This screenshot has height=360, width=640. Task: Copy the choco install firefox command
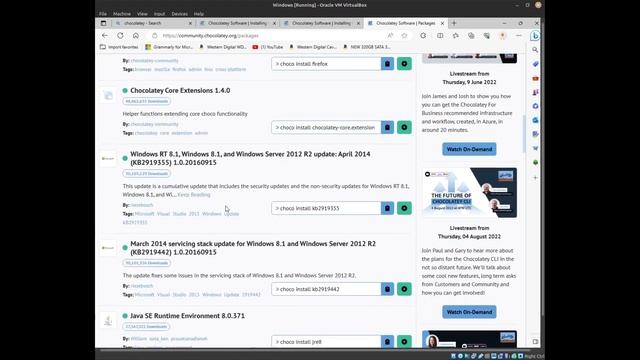pyautogui.click(x=387, y=64)
